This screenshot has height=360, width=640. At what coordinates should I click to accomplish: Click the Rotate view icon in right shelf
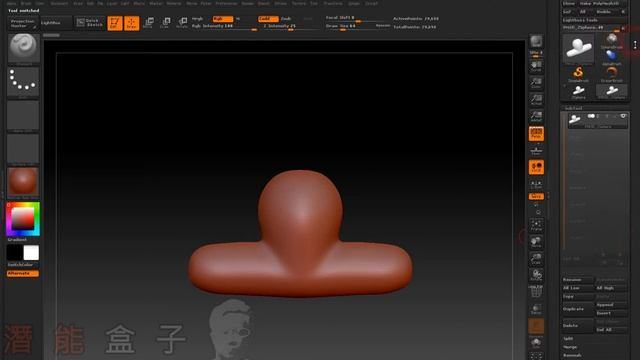(536, 276)
